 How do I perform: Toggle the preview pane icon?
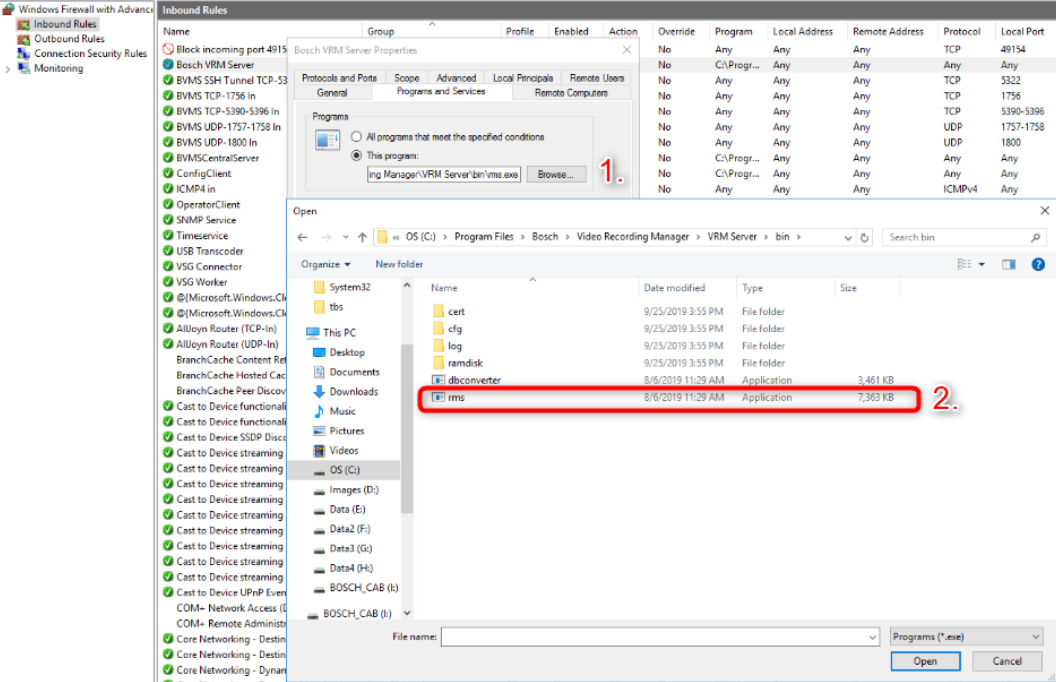point(1009,265)
